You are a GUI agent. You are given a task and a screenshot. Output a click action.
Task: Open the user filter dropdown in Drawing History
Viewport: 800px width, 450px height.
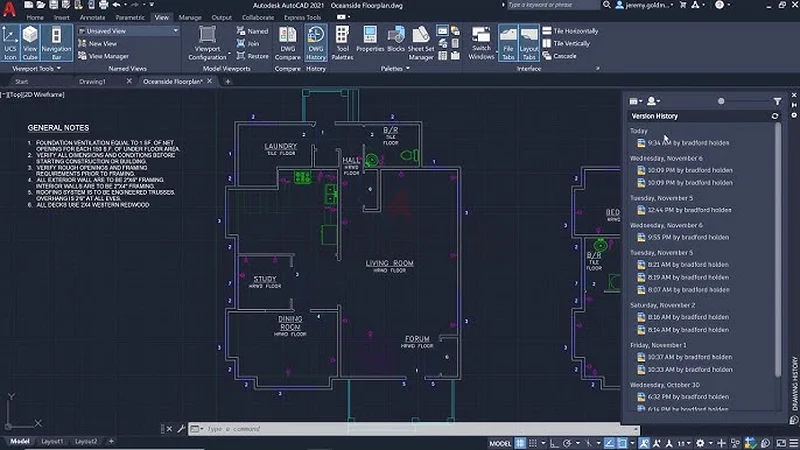click(x=653, y=101)
